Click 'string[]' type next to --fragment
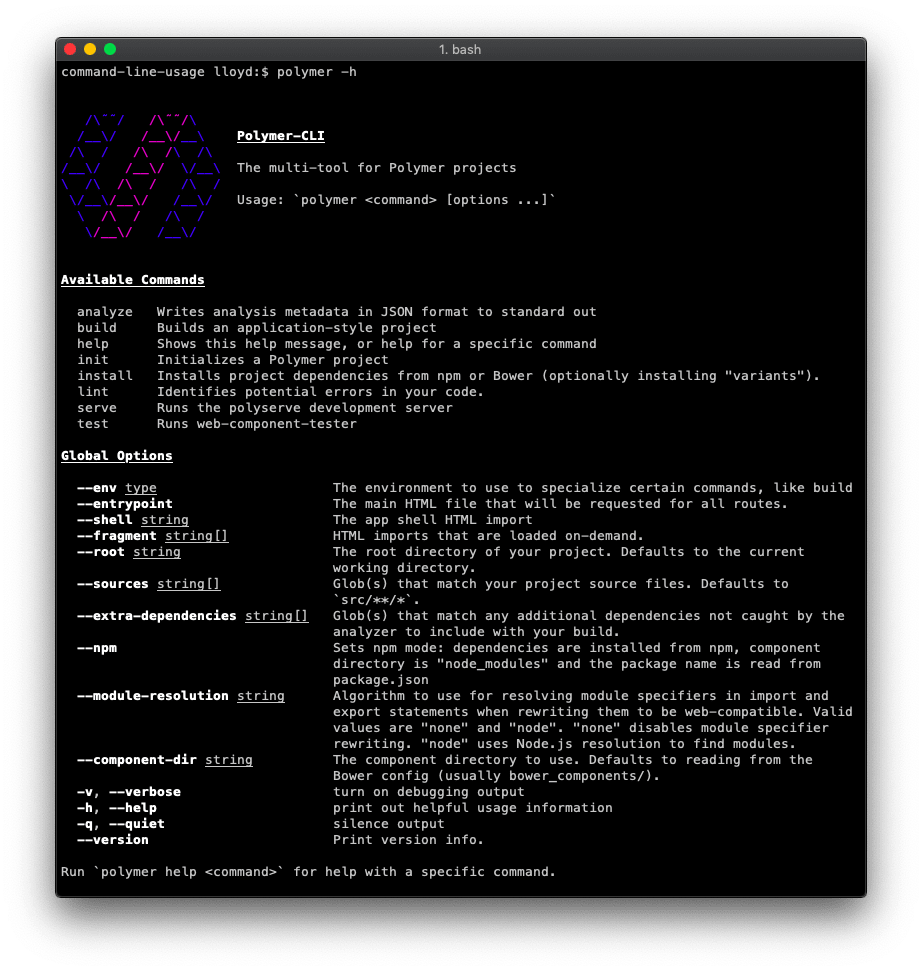 [x=196, y=536]
